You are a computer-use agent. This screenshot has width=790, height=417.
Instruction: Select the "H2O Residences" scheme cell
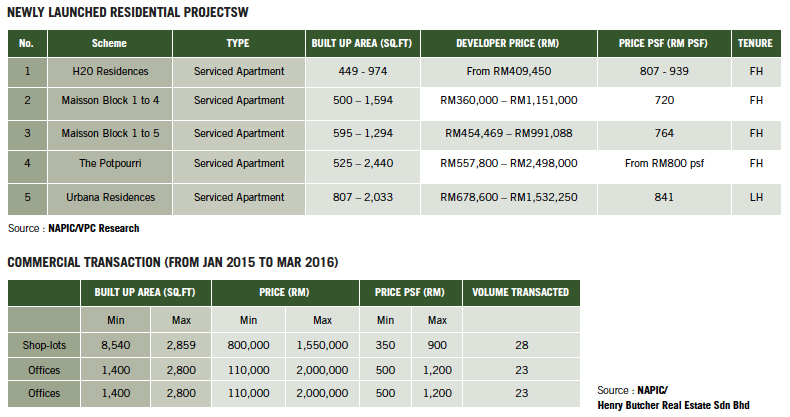[109, 72]
